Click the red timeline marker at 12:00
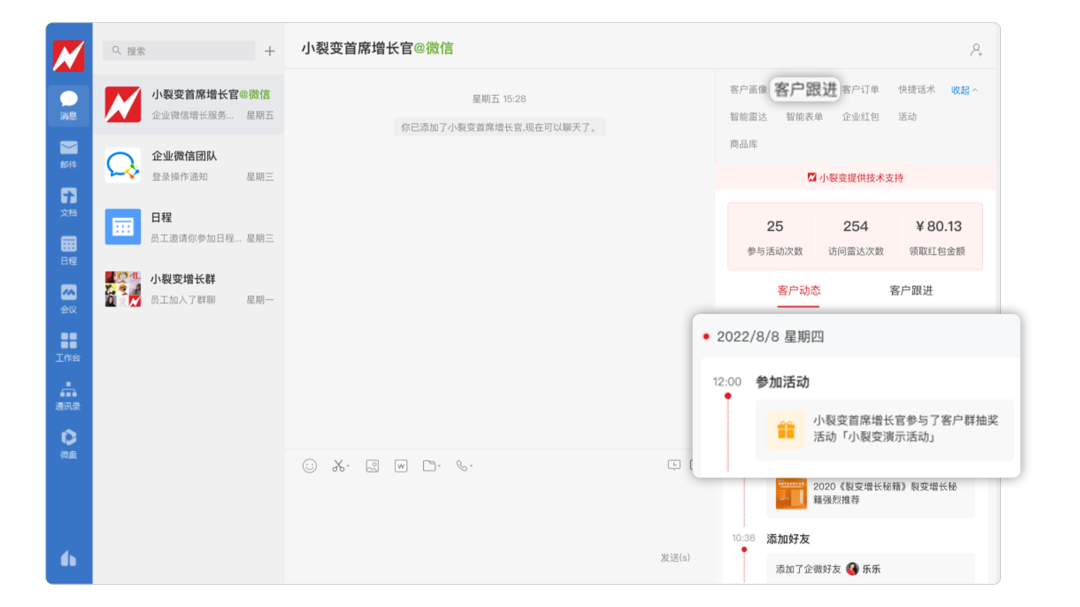 pyautogui.click(x=728, y=394)
